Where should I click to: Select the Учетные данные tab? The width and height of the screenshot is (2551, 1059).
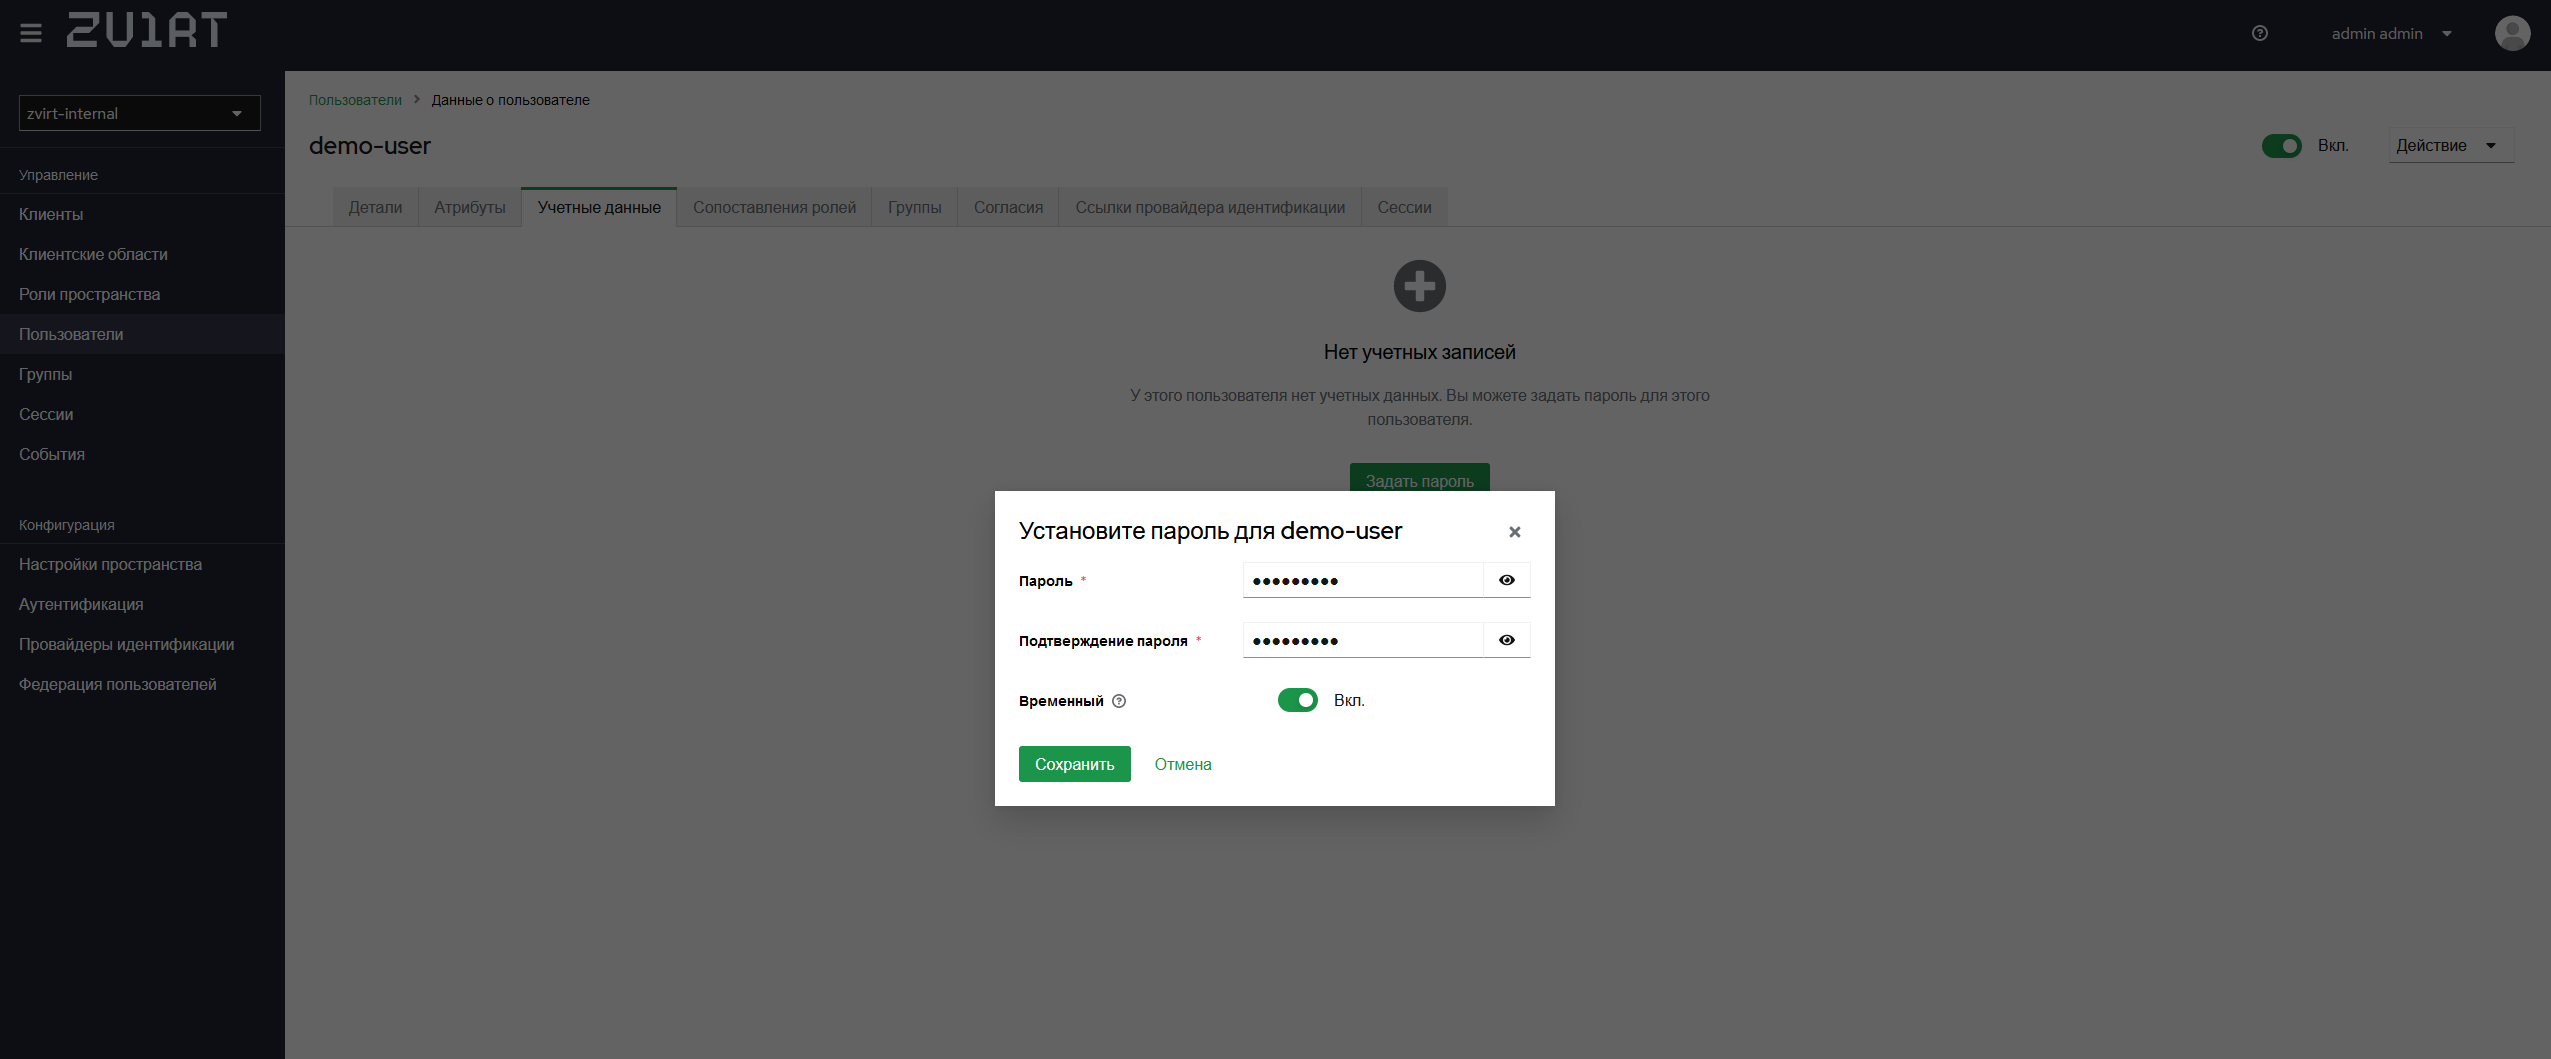pos(599,207)
